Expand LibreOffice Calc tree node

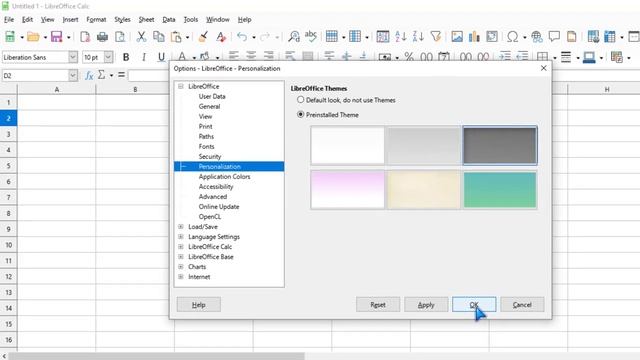(x=181, y=247)
